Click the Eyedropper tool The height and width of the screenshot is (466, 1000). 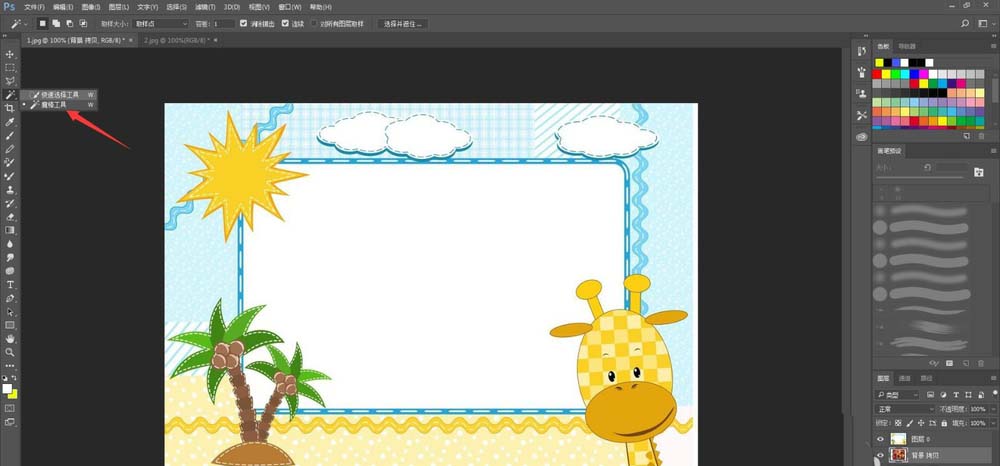click(10, 122)
